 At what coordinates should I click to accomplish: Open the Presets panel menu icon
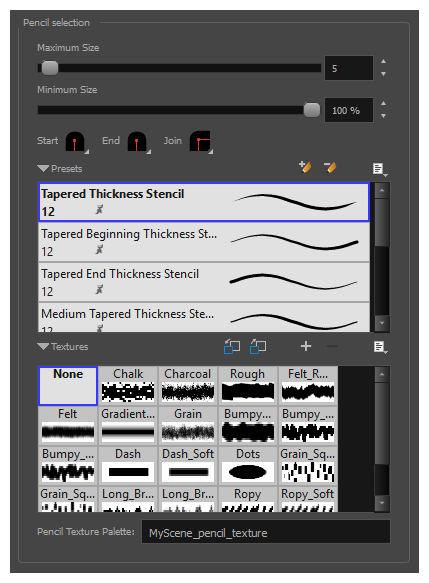point(380,169)
